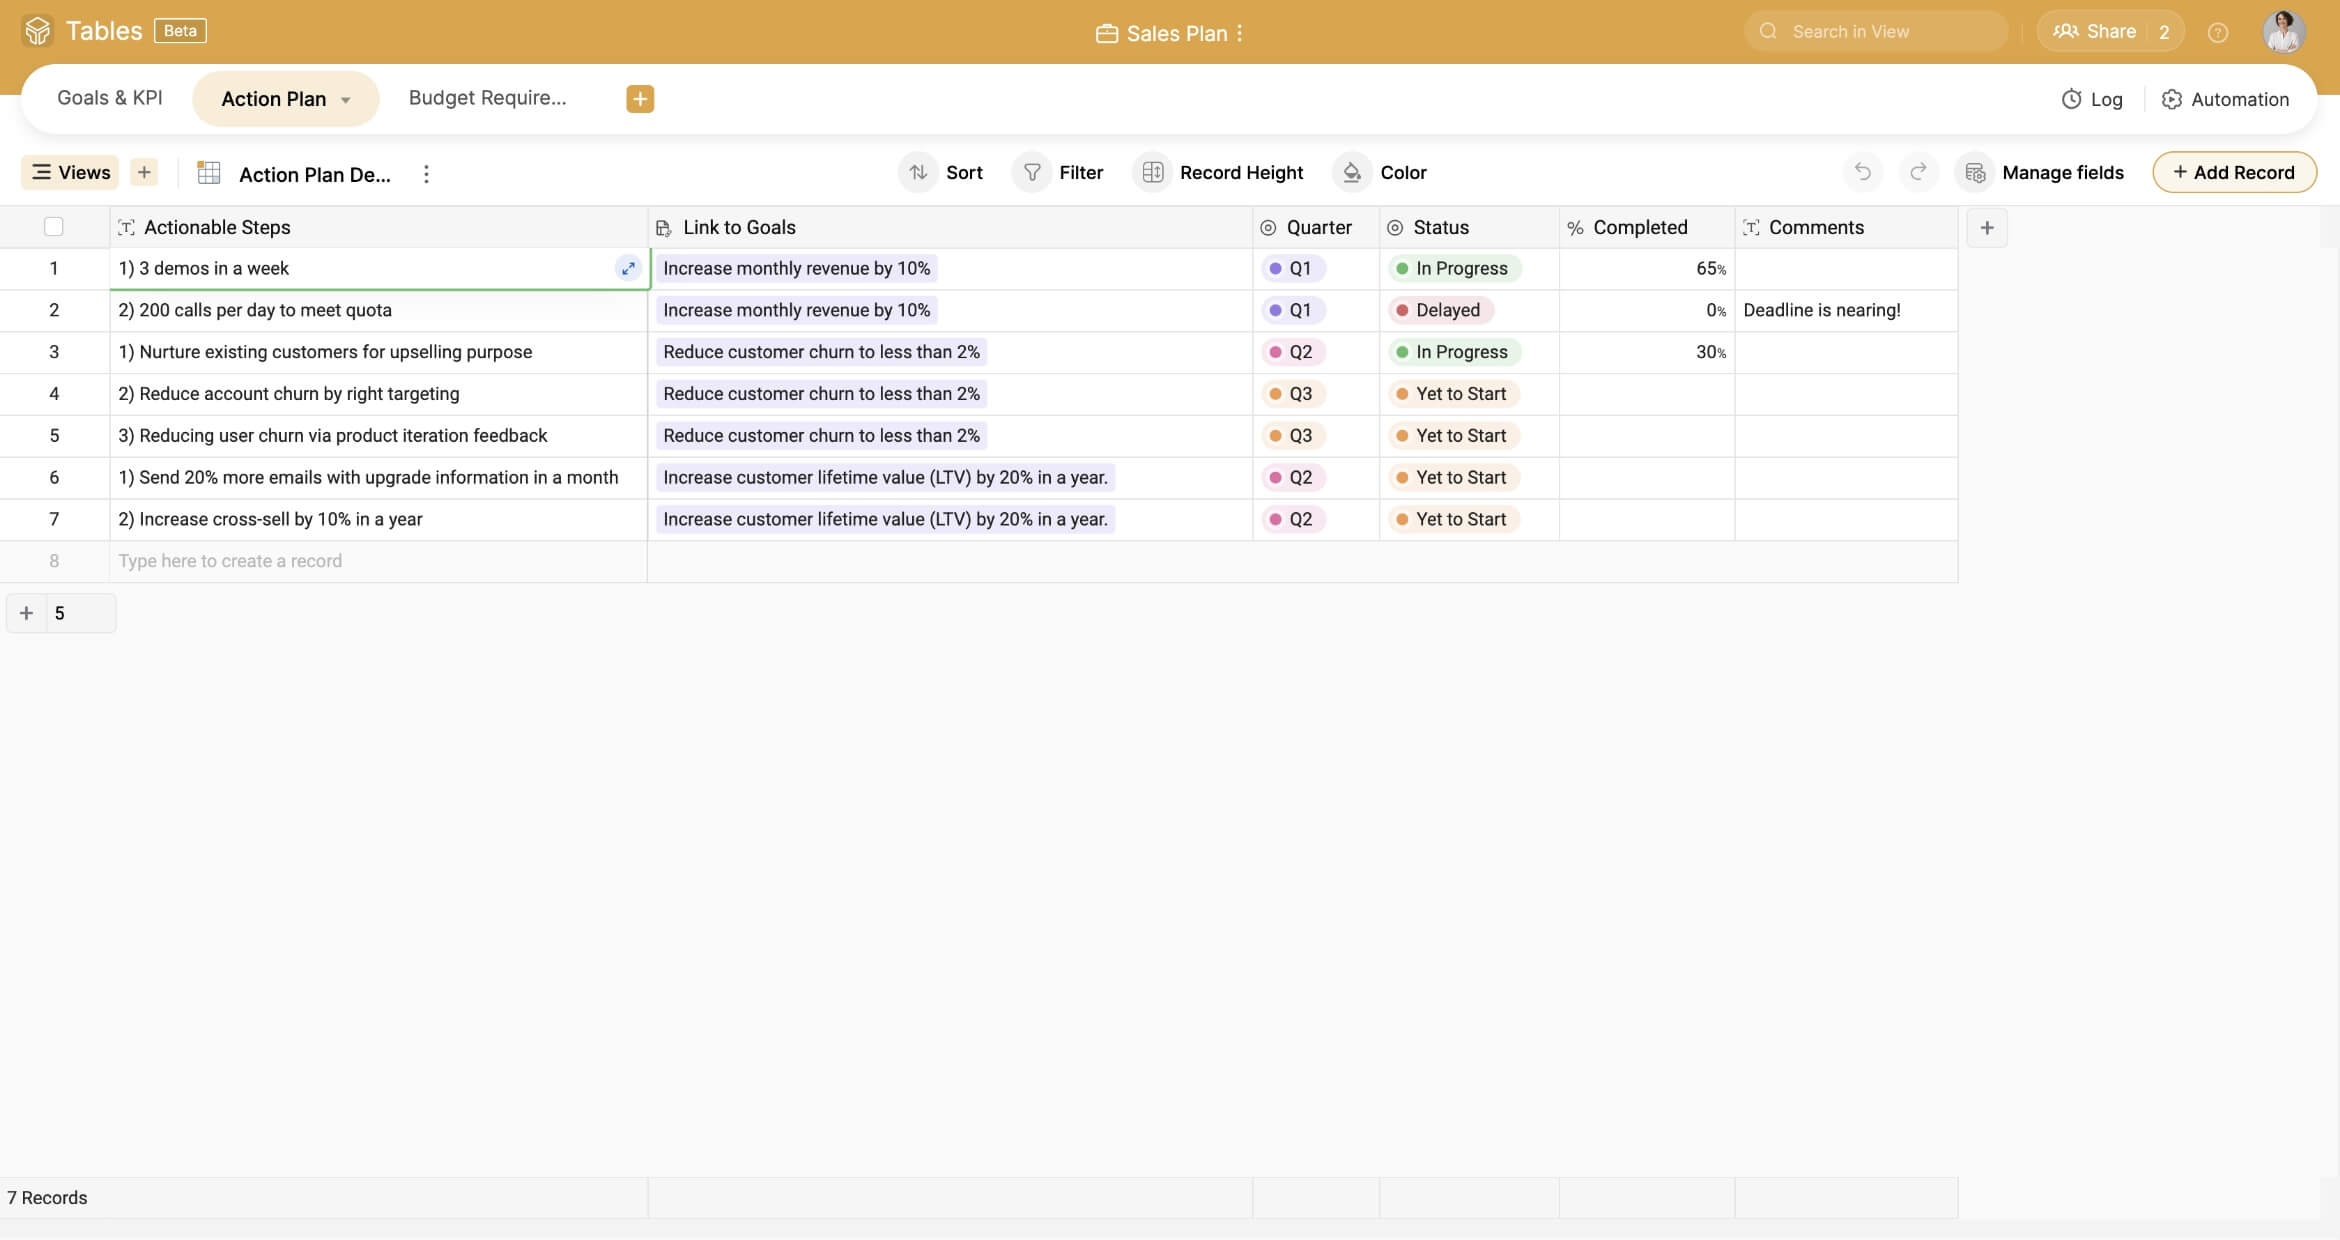Click the help question mark icon
2340x1240 pixels.
pos(2217,32)
